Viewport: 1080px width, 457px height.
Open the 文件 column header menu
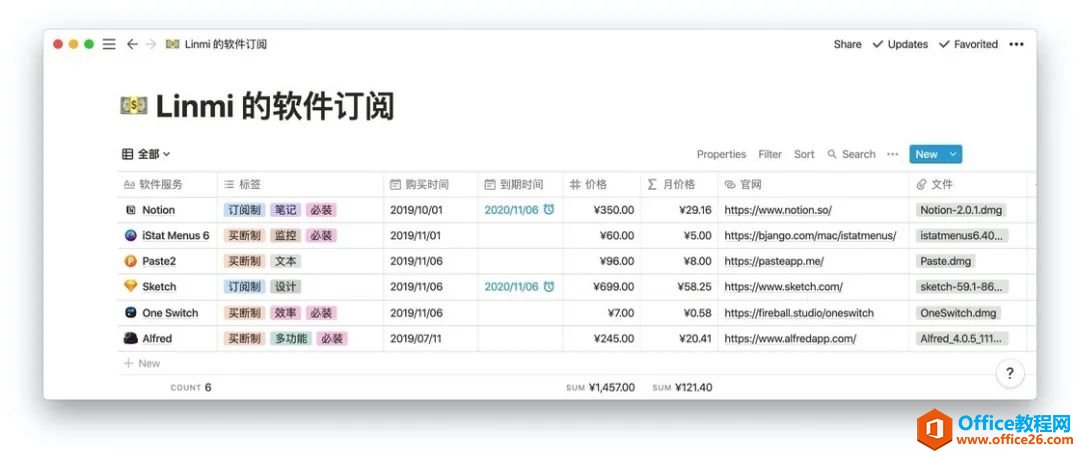click(968, 185)
